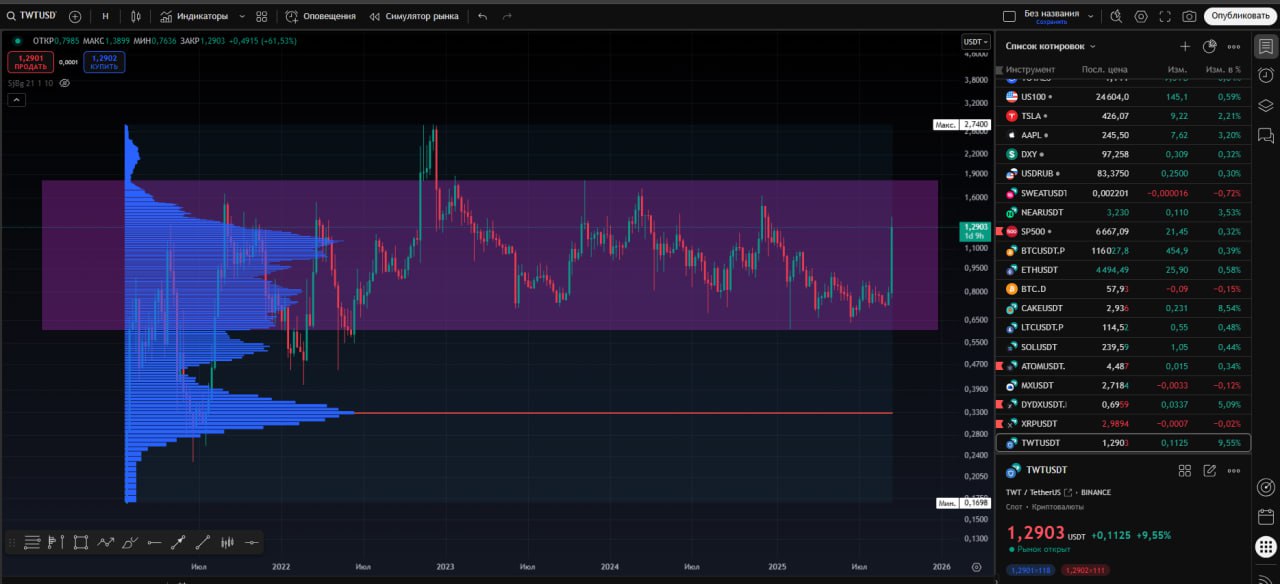Sort watchlist by Изм. в % column
Screen dimensions: 1280x584
[1223, 69]
